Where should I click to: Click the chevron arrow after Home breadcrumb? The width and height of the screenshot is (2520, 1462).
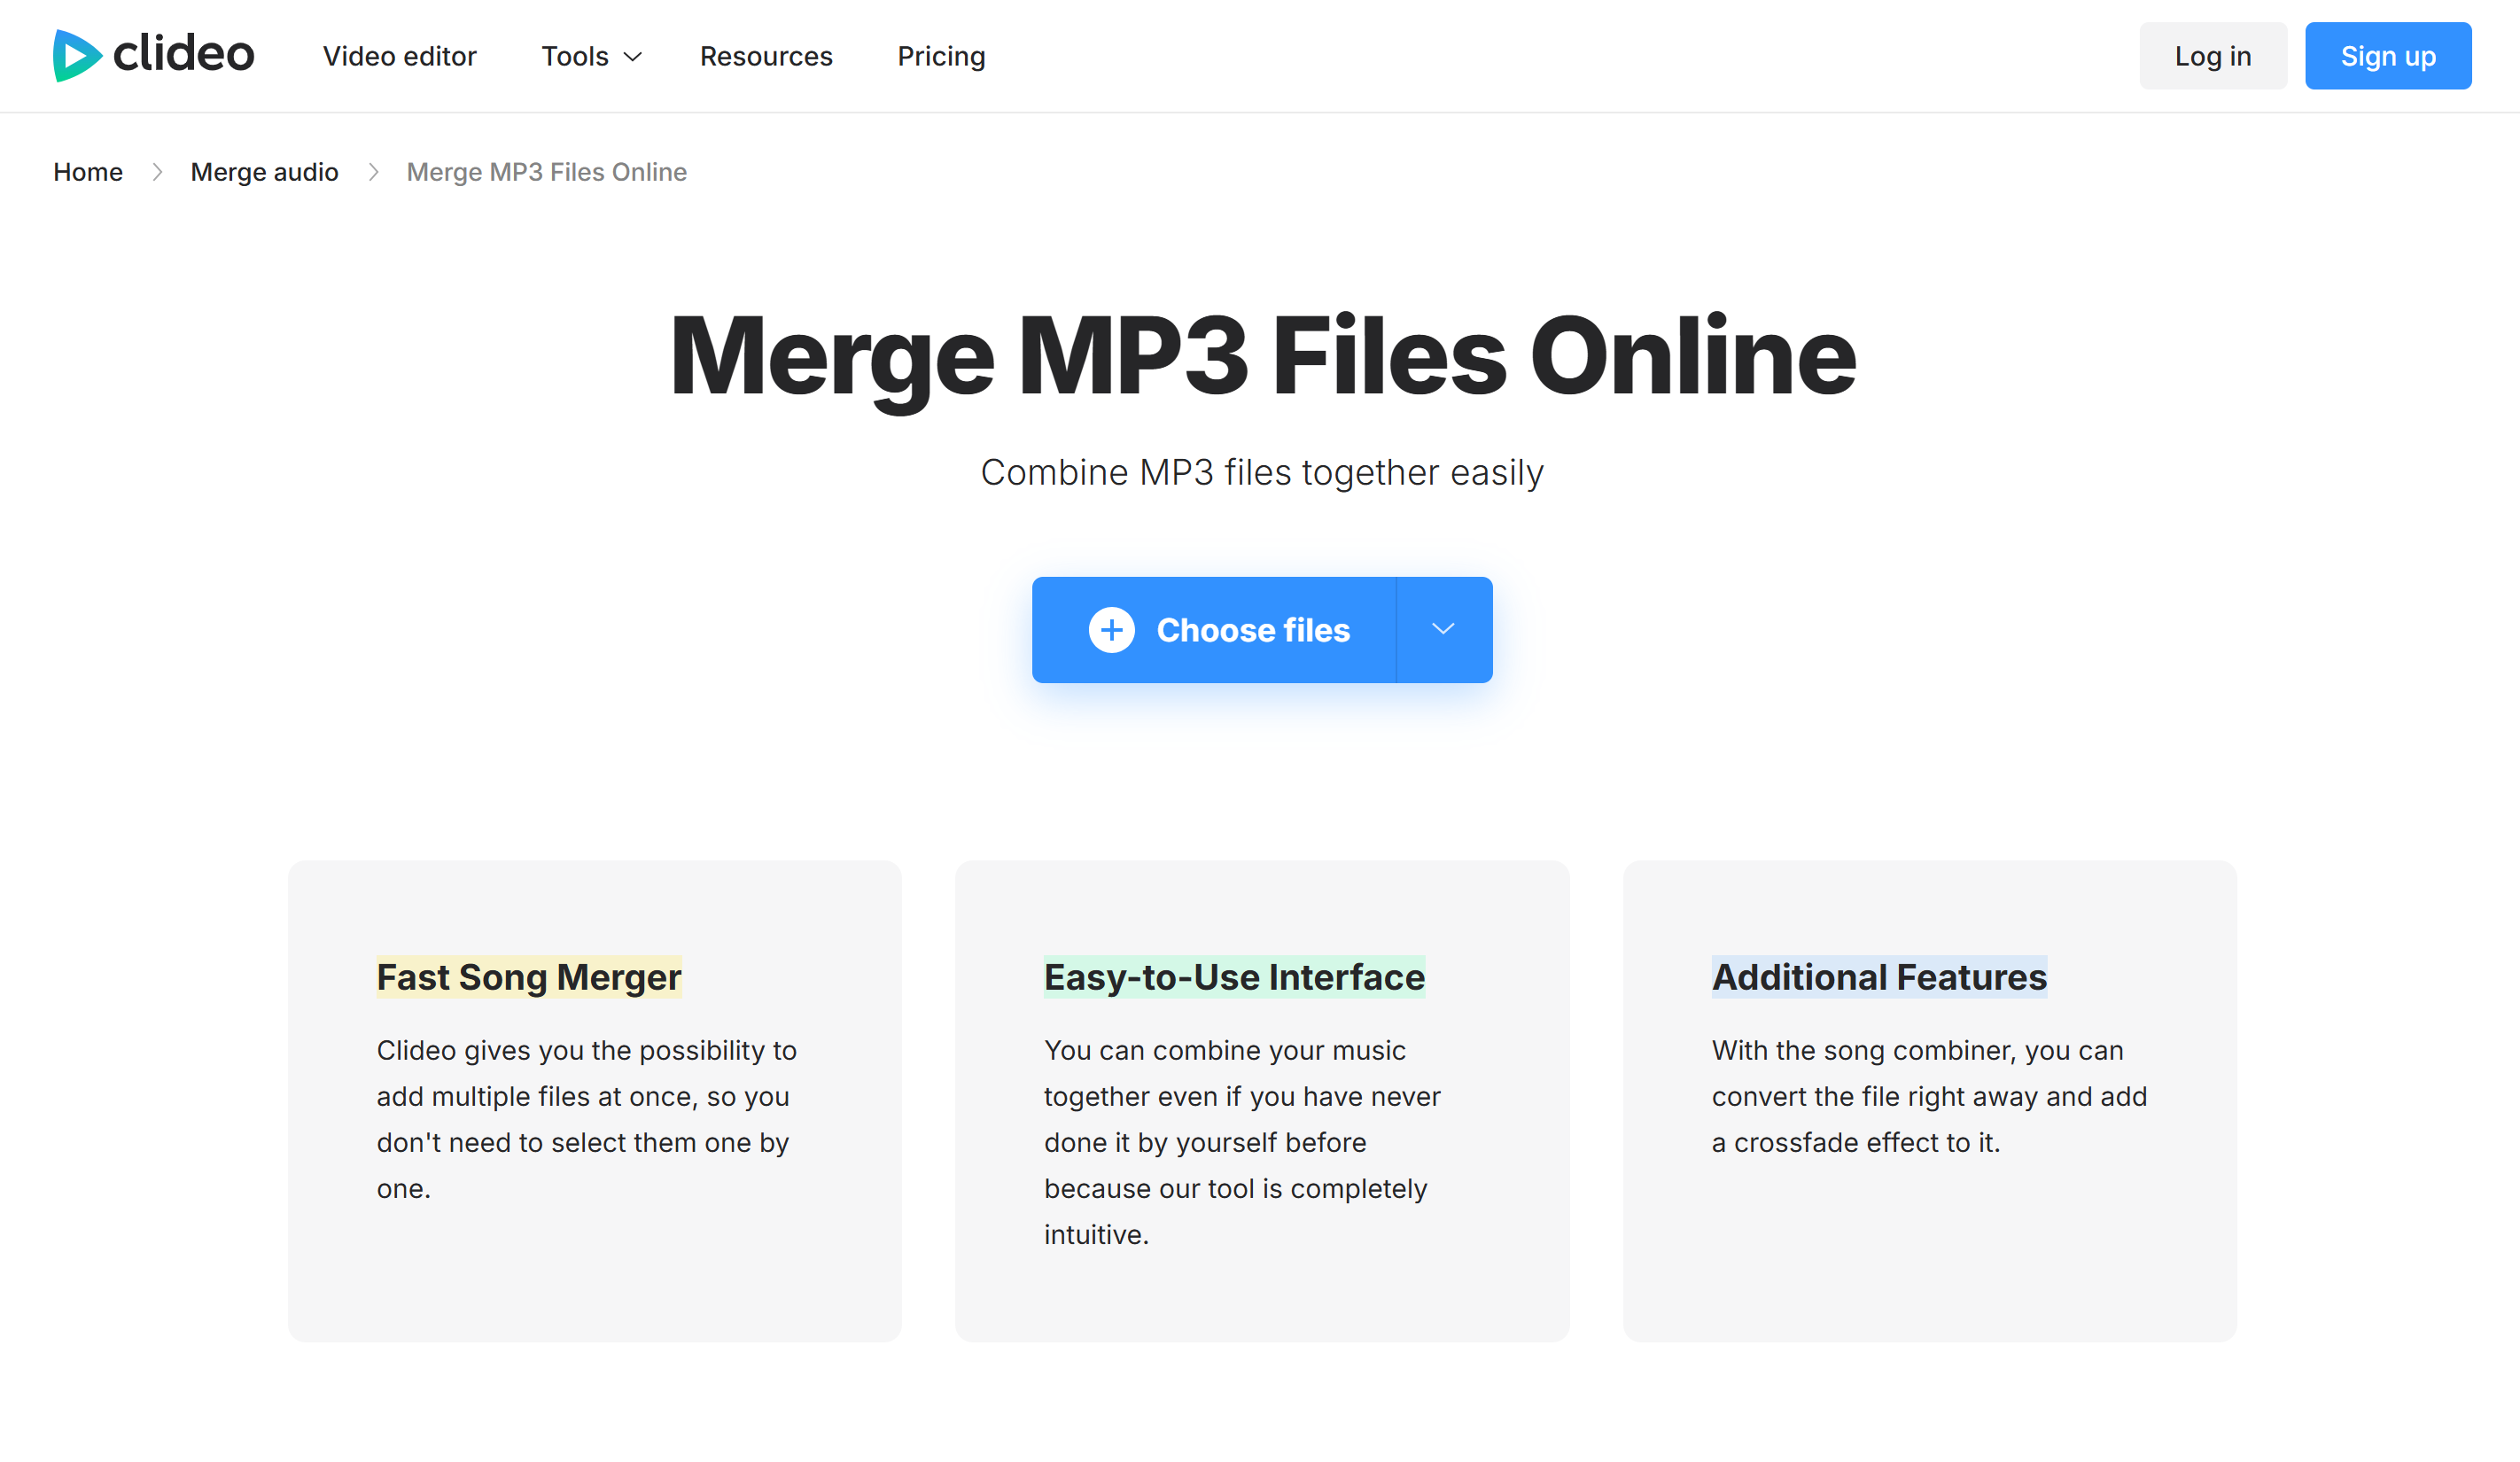(157, 172)
